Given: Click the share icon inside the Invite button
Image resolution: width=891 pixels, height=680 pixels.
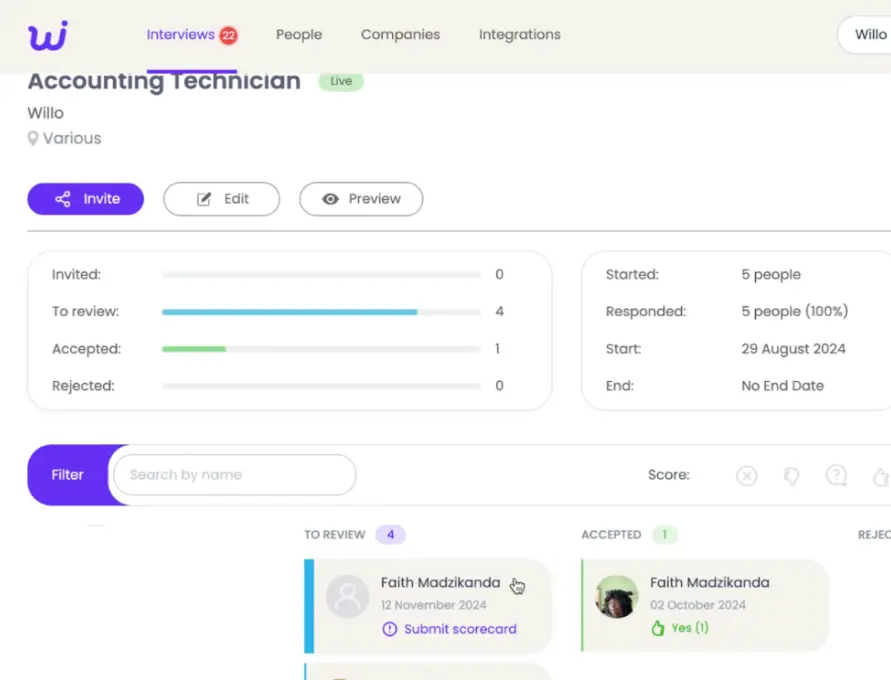Looking at the screenshot, I should pos(63,199).
